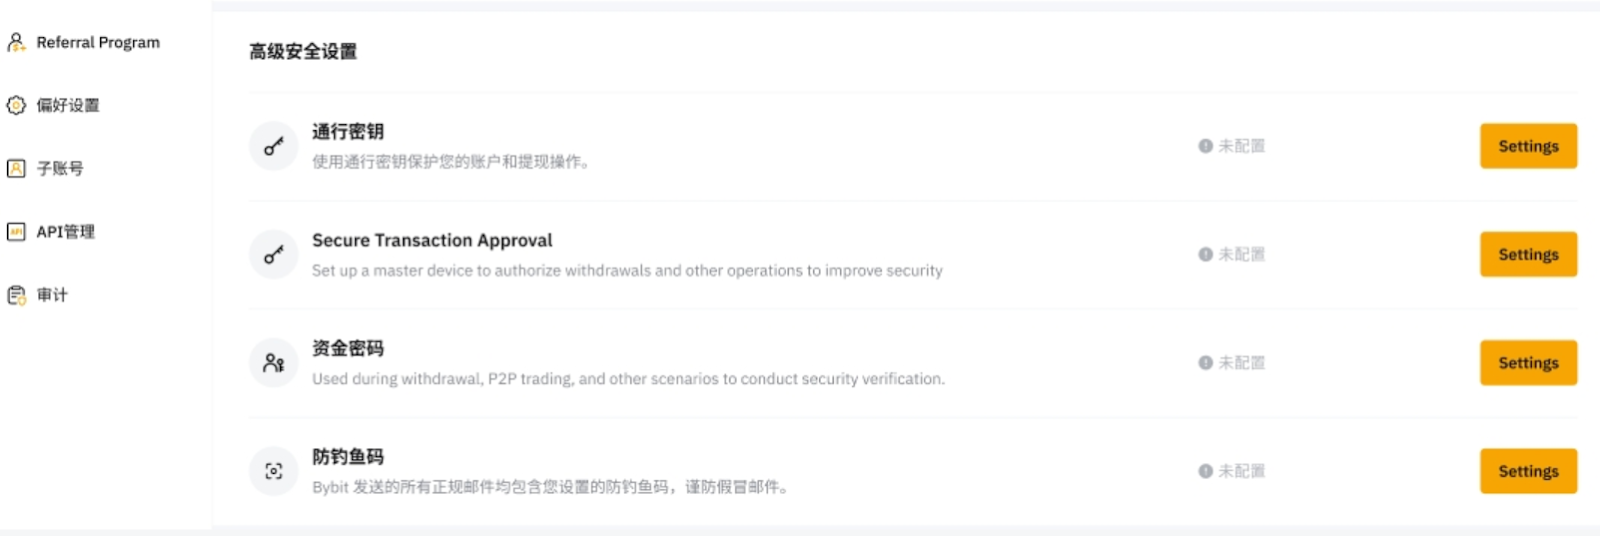This screenshot has height=536, width=1600.
Task: Configure 防钓鱼码 via Settings button
Action: [1528, 471]
